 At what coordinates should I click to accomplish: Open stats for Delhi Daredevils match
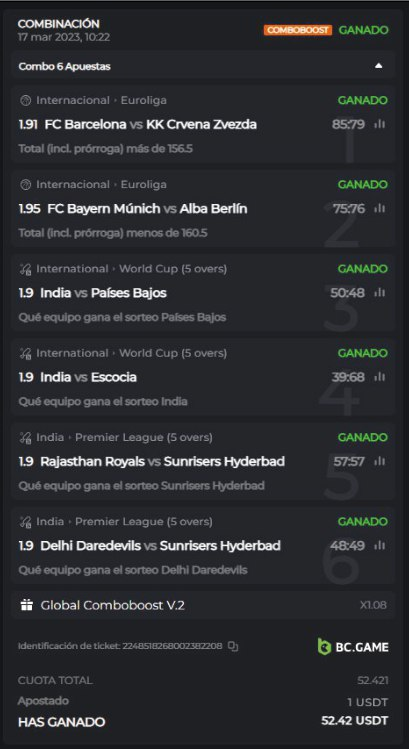pyautogui.click(x=380, y=545)
